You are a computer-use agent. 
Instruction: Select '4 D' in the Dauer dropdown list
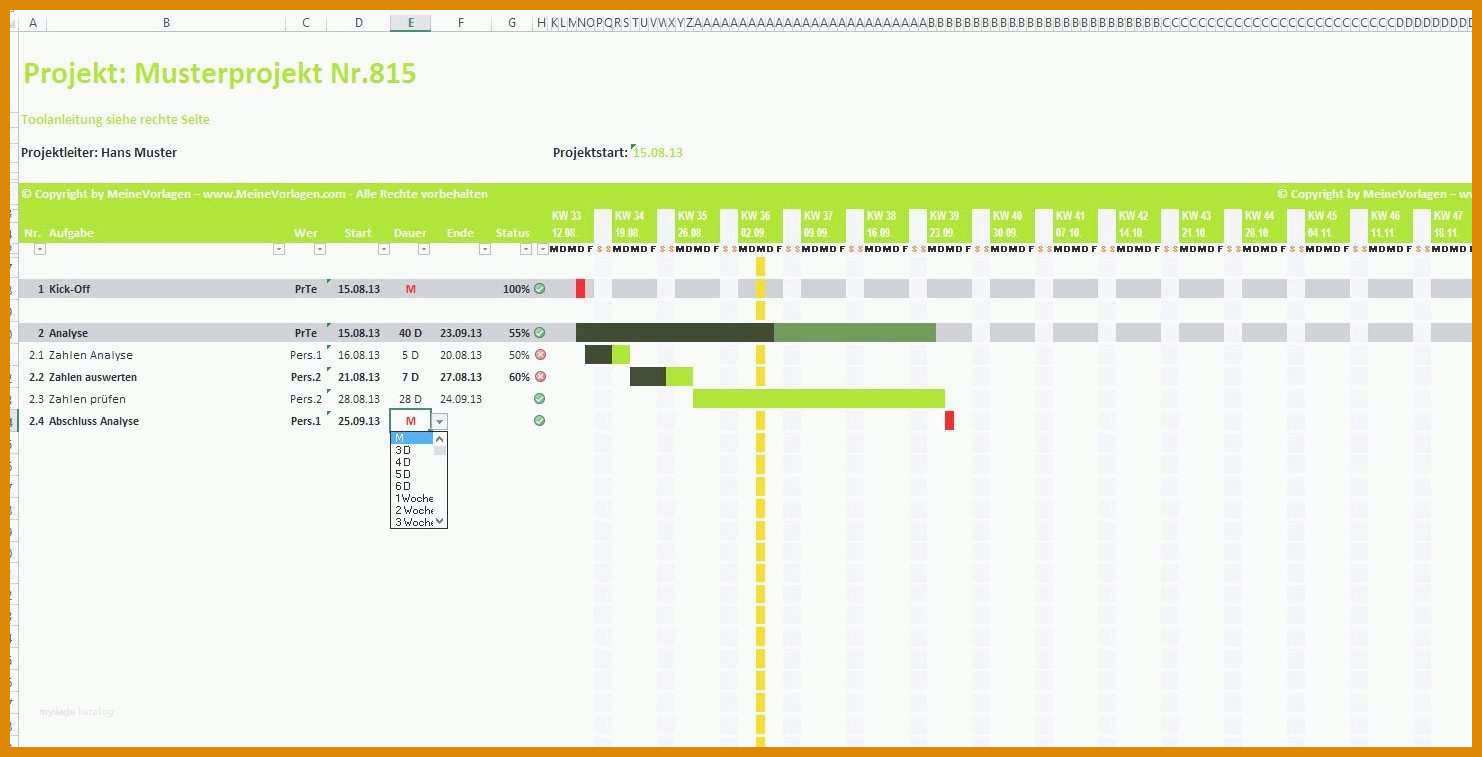click(411, 462)
